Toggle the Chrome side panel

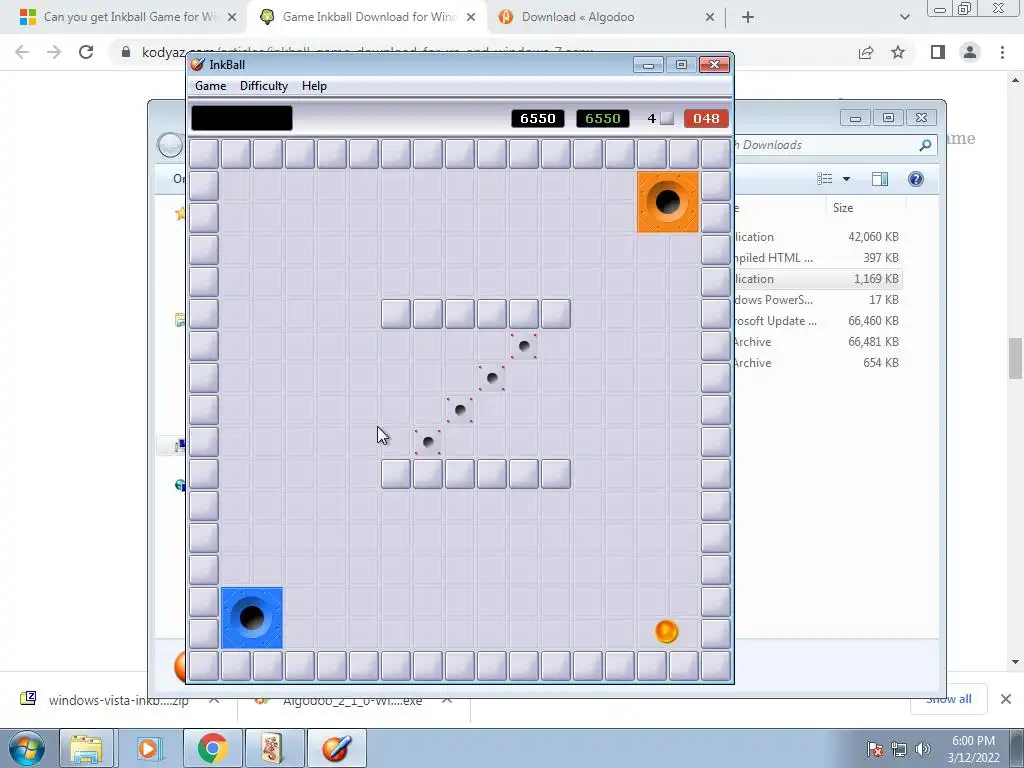pos(938,52)
